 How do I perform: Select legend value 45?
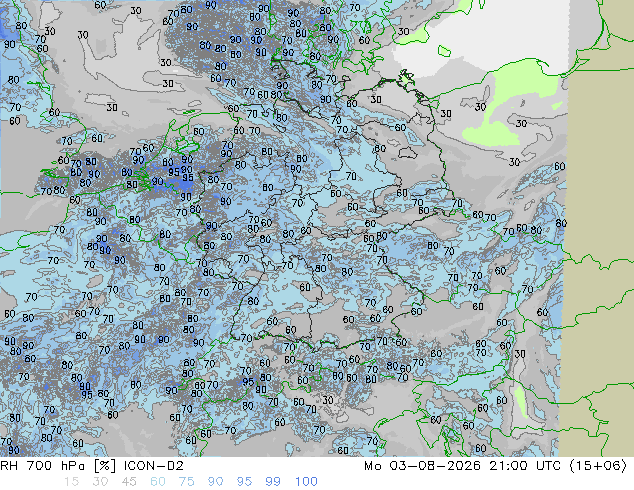tap(129, 482)
